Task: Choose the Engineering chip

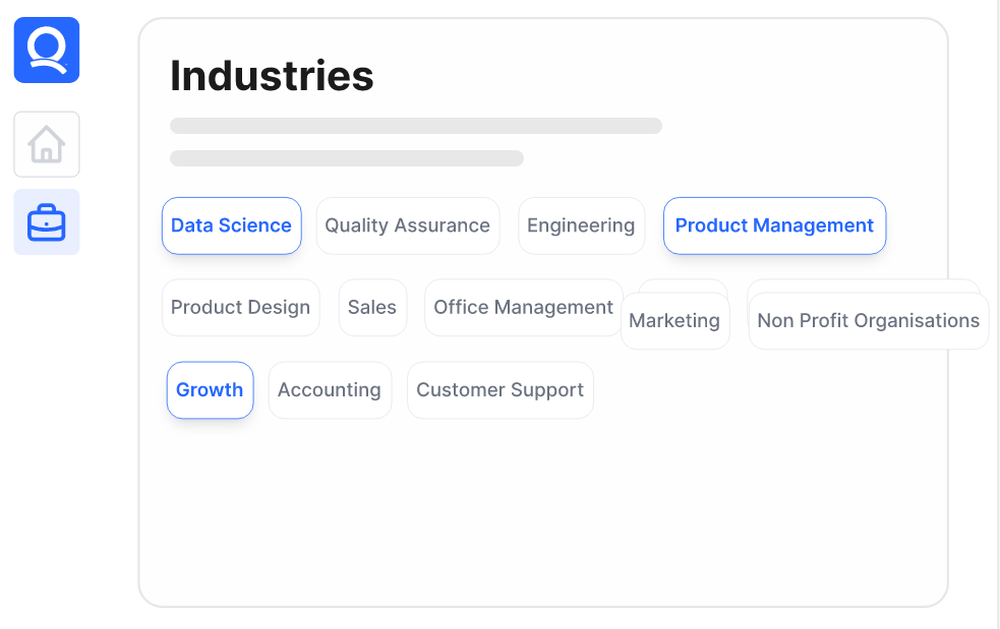Action: pyautogui.click(x=581, y=226)
